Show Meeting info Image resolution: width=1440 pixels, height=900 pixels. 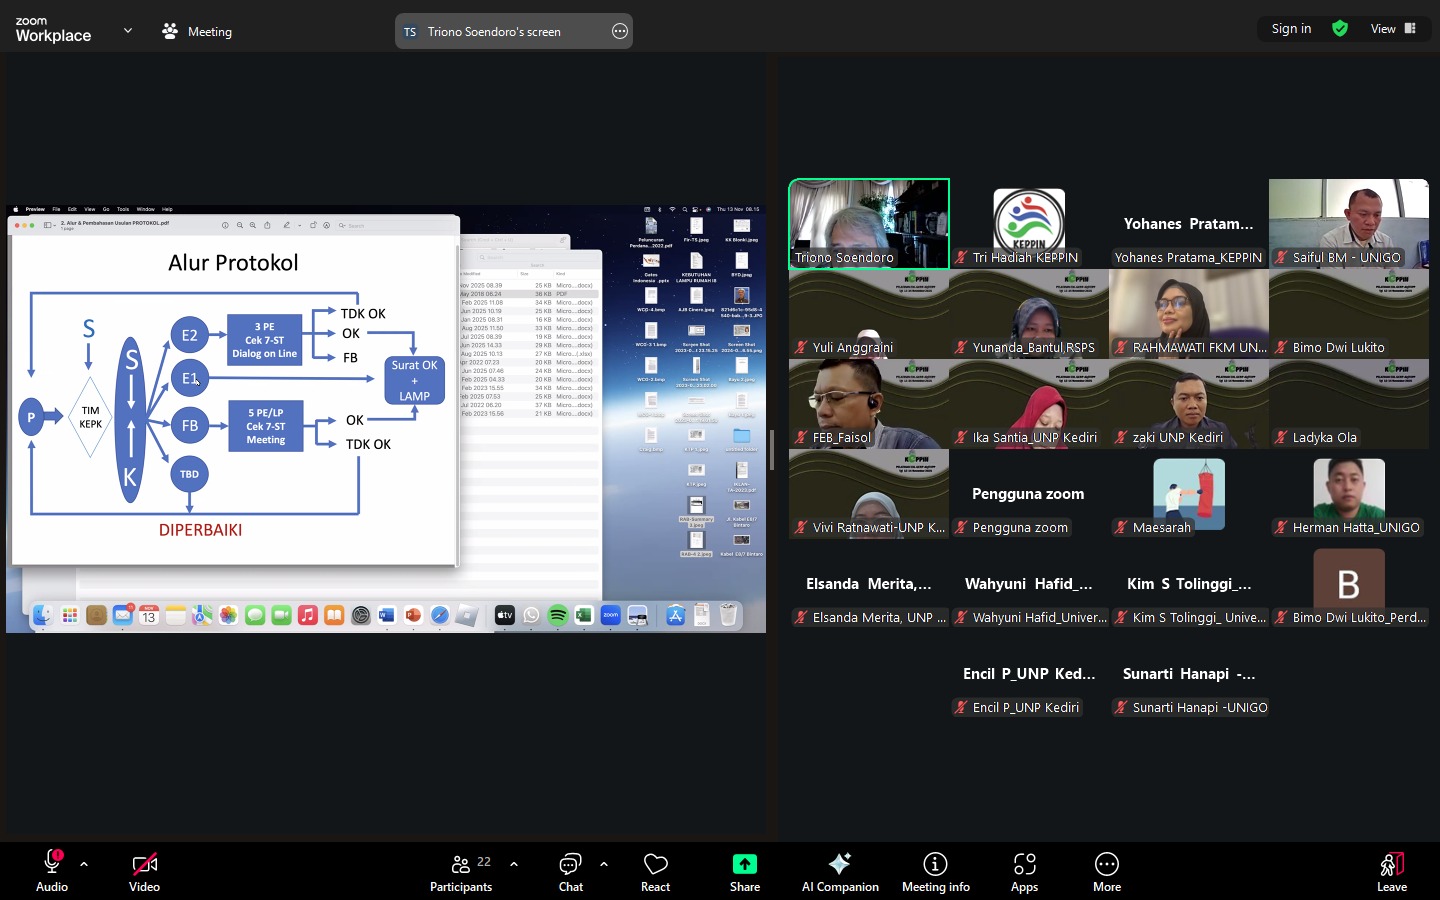click(935, 870)
